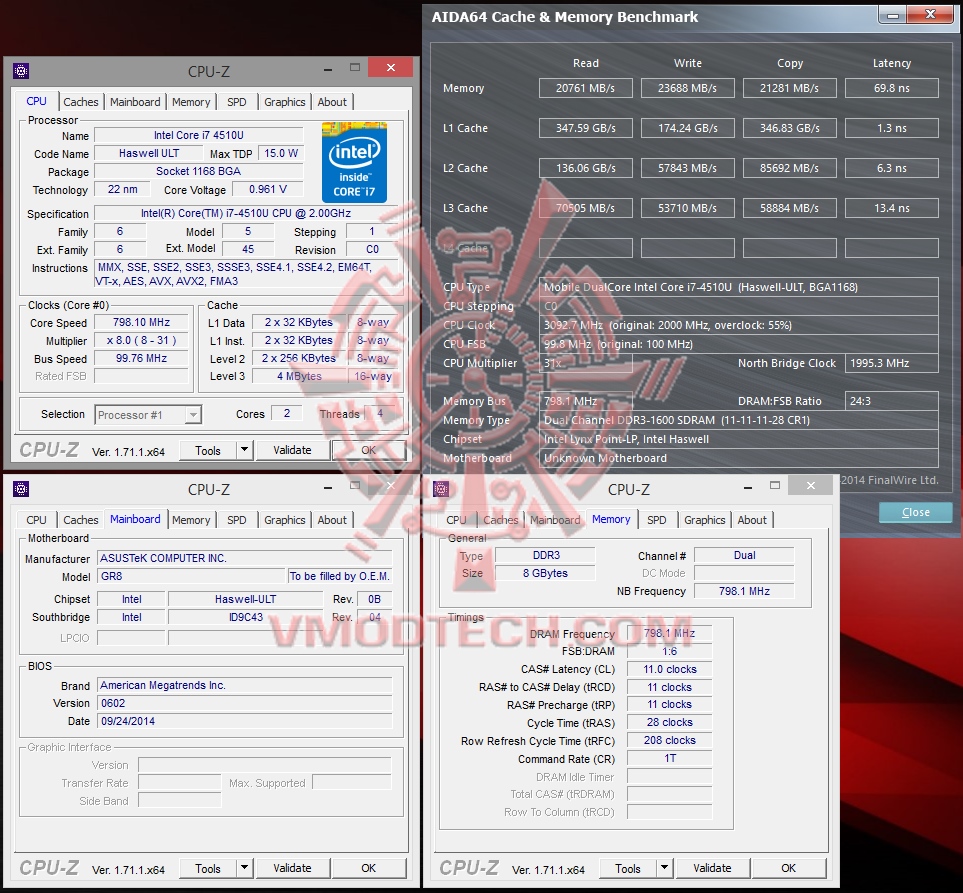Viewport: 963px width, 893px height.
Task: Click the Memory Latency 69.8 ns field
Action: [891, 88]
